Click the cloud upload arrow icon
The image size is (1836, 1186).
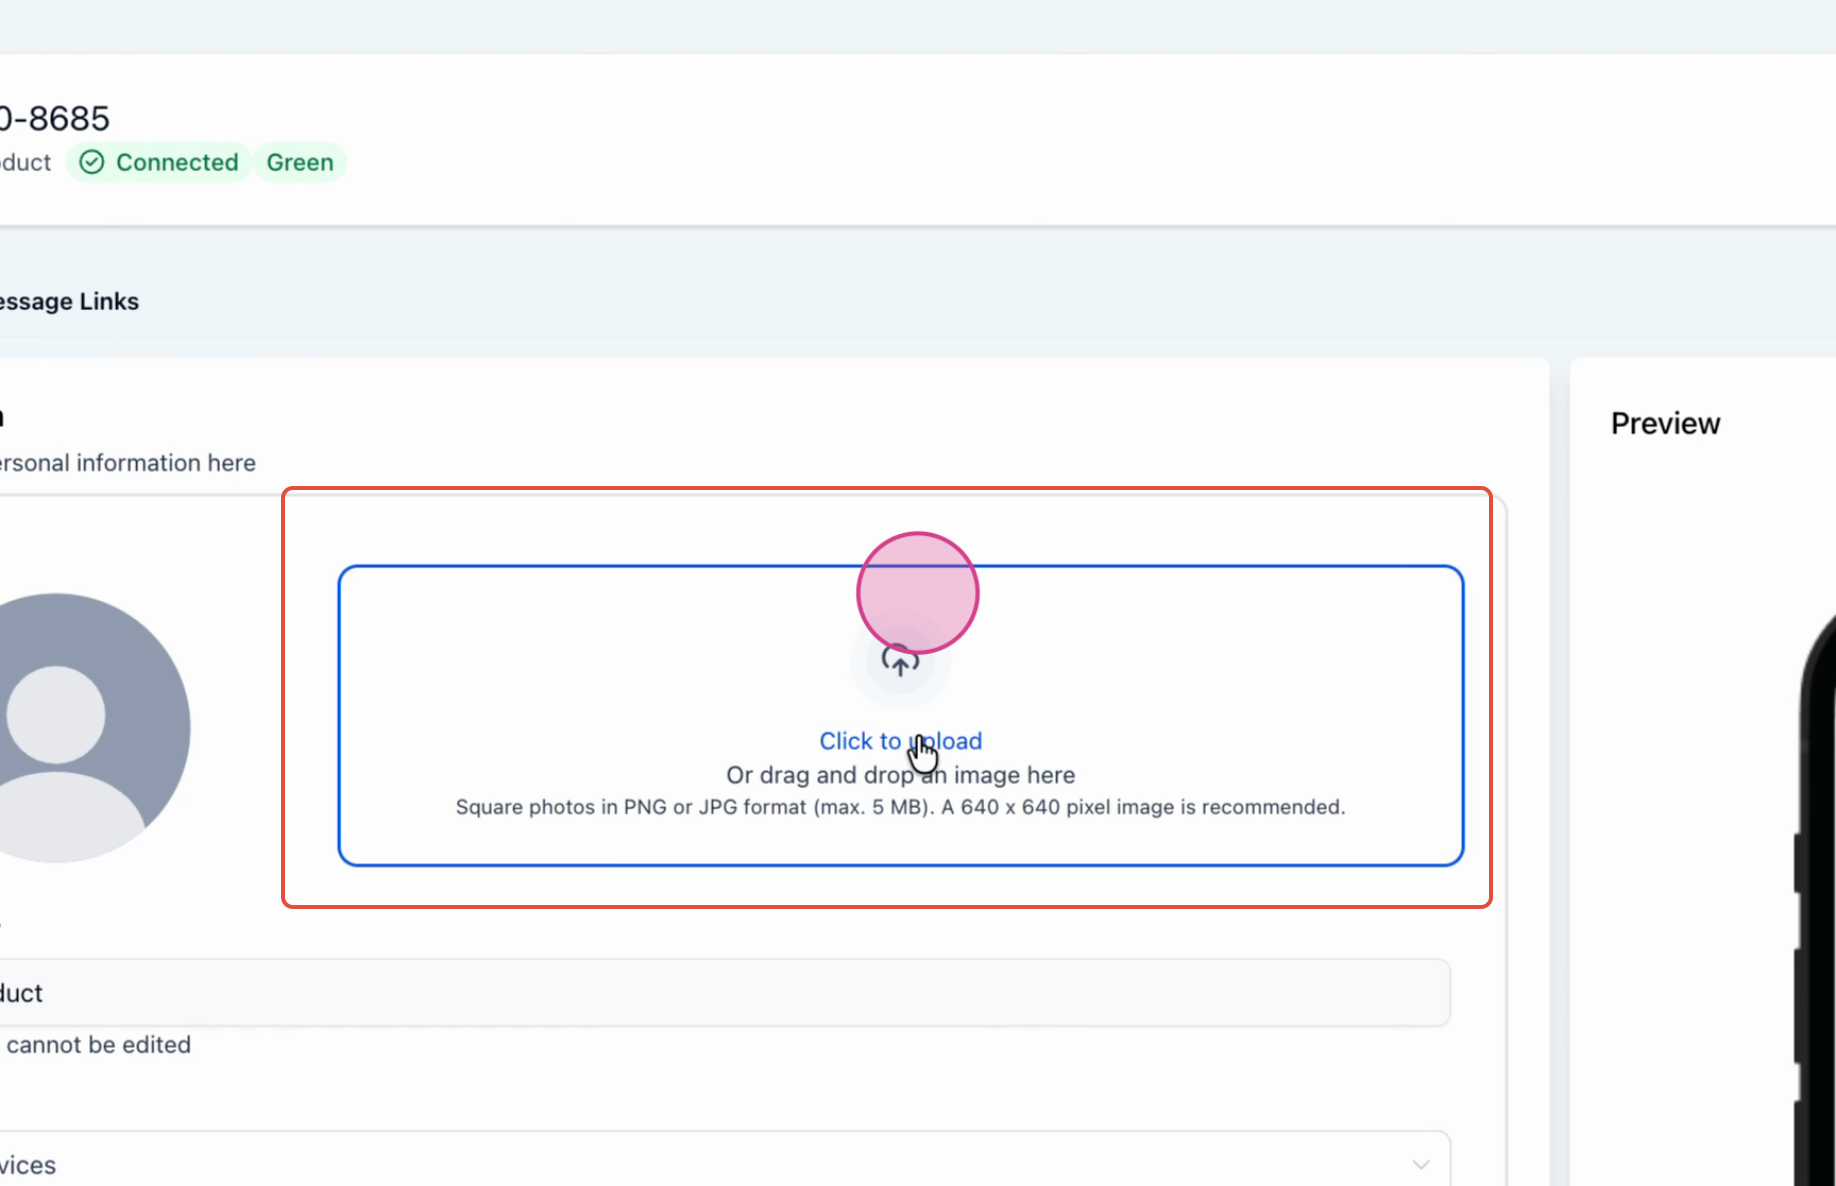click(900, 660)
